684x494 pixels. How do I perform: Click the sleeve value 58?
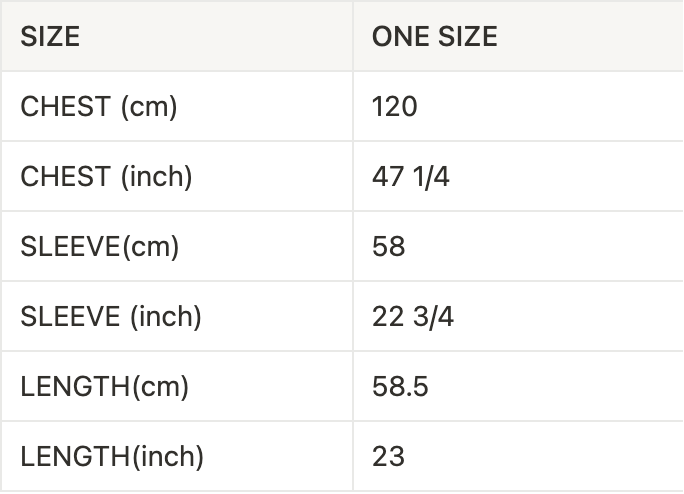click(388, 247)
